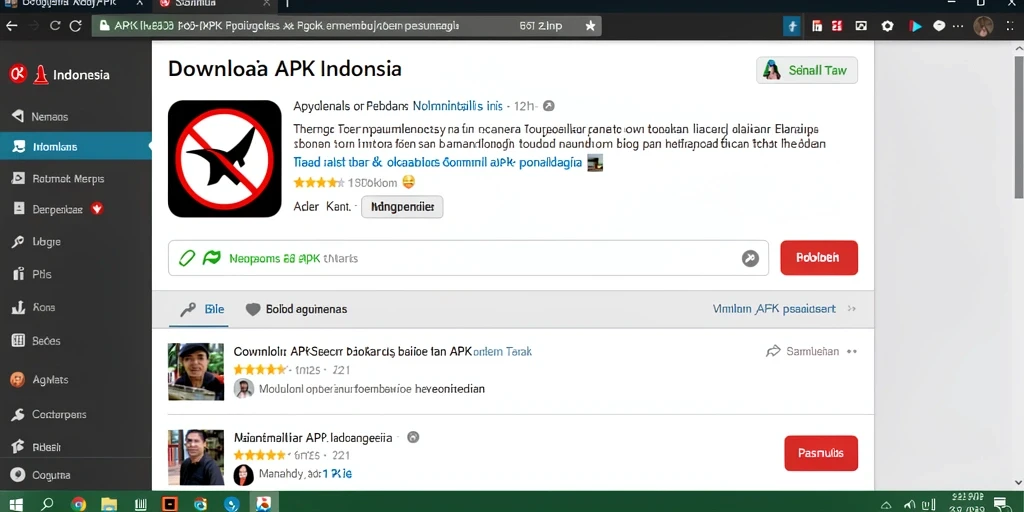Click the round icon inside search field

[750, 259]
